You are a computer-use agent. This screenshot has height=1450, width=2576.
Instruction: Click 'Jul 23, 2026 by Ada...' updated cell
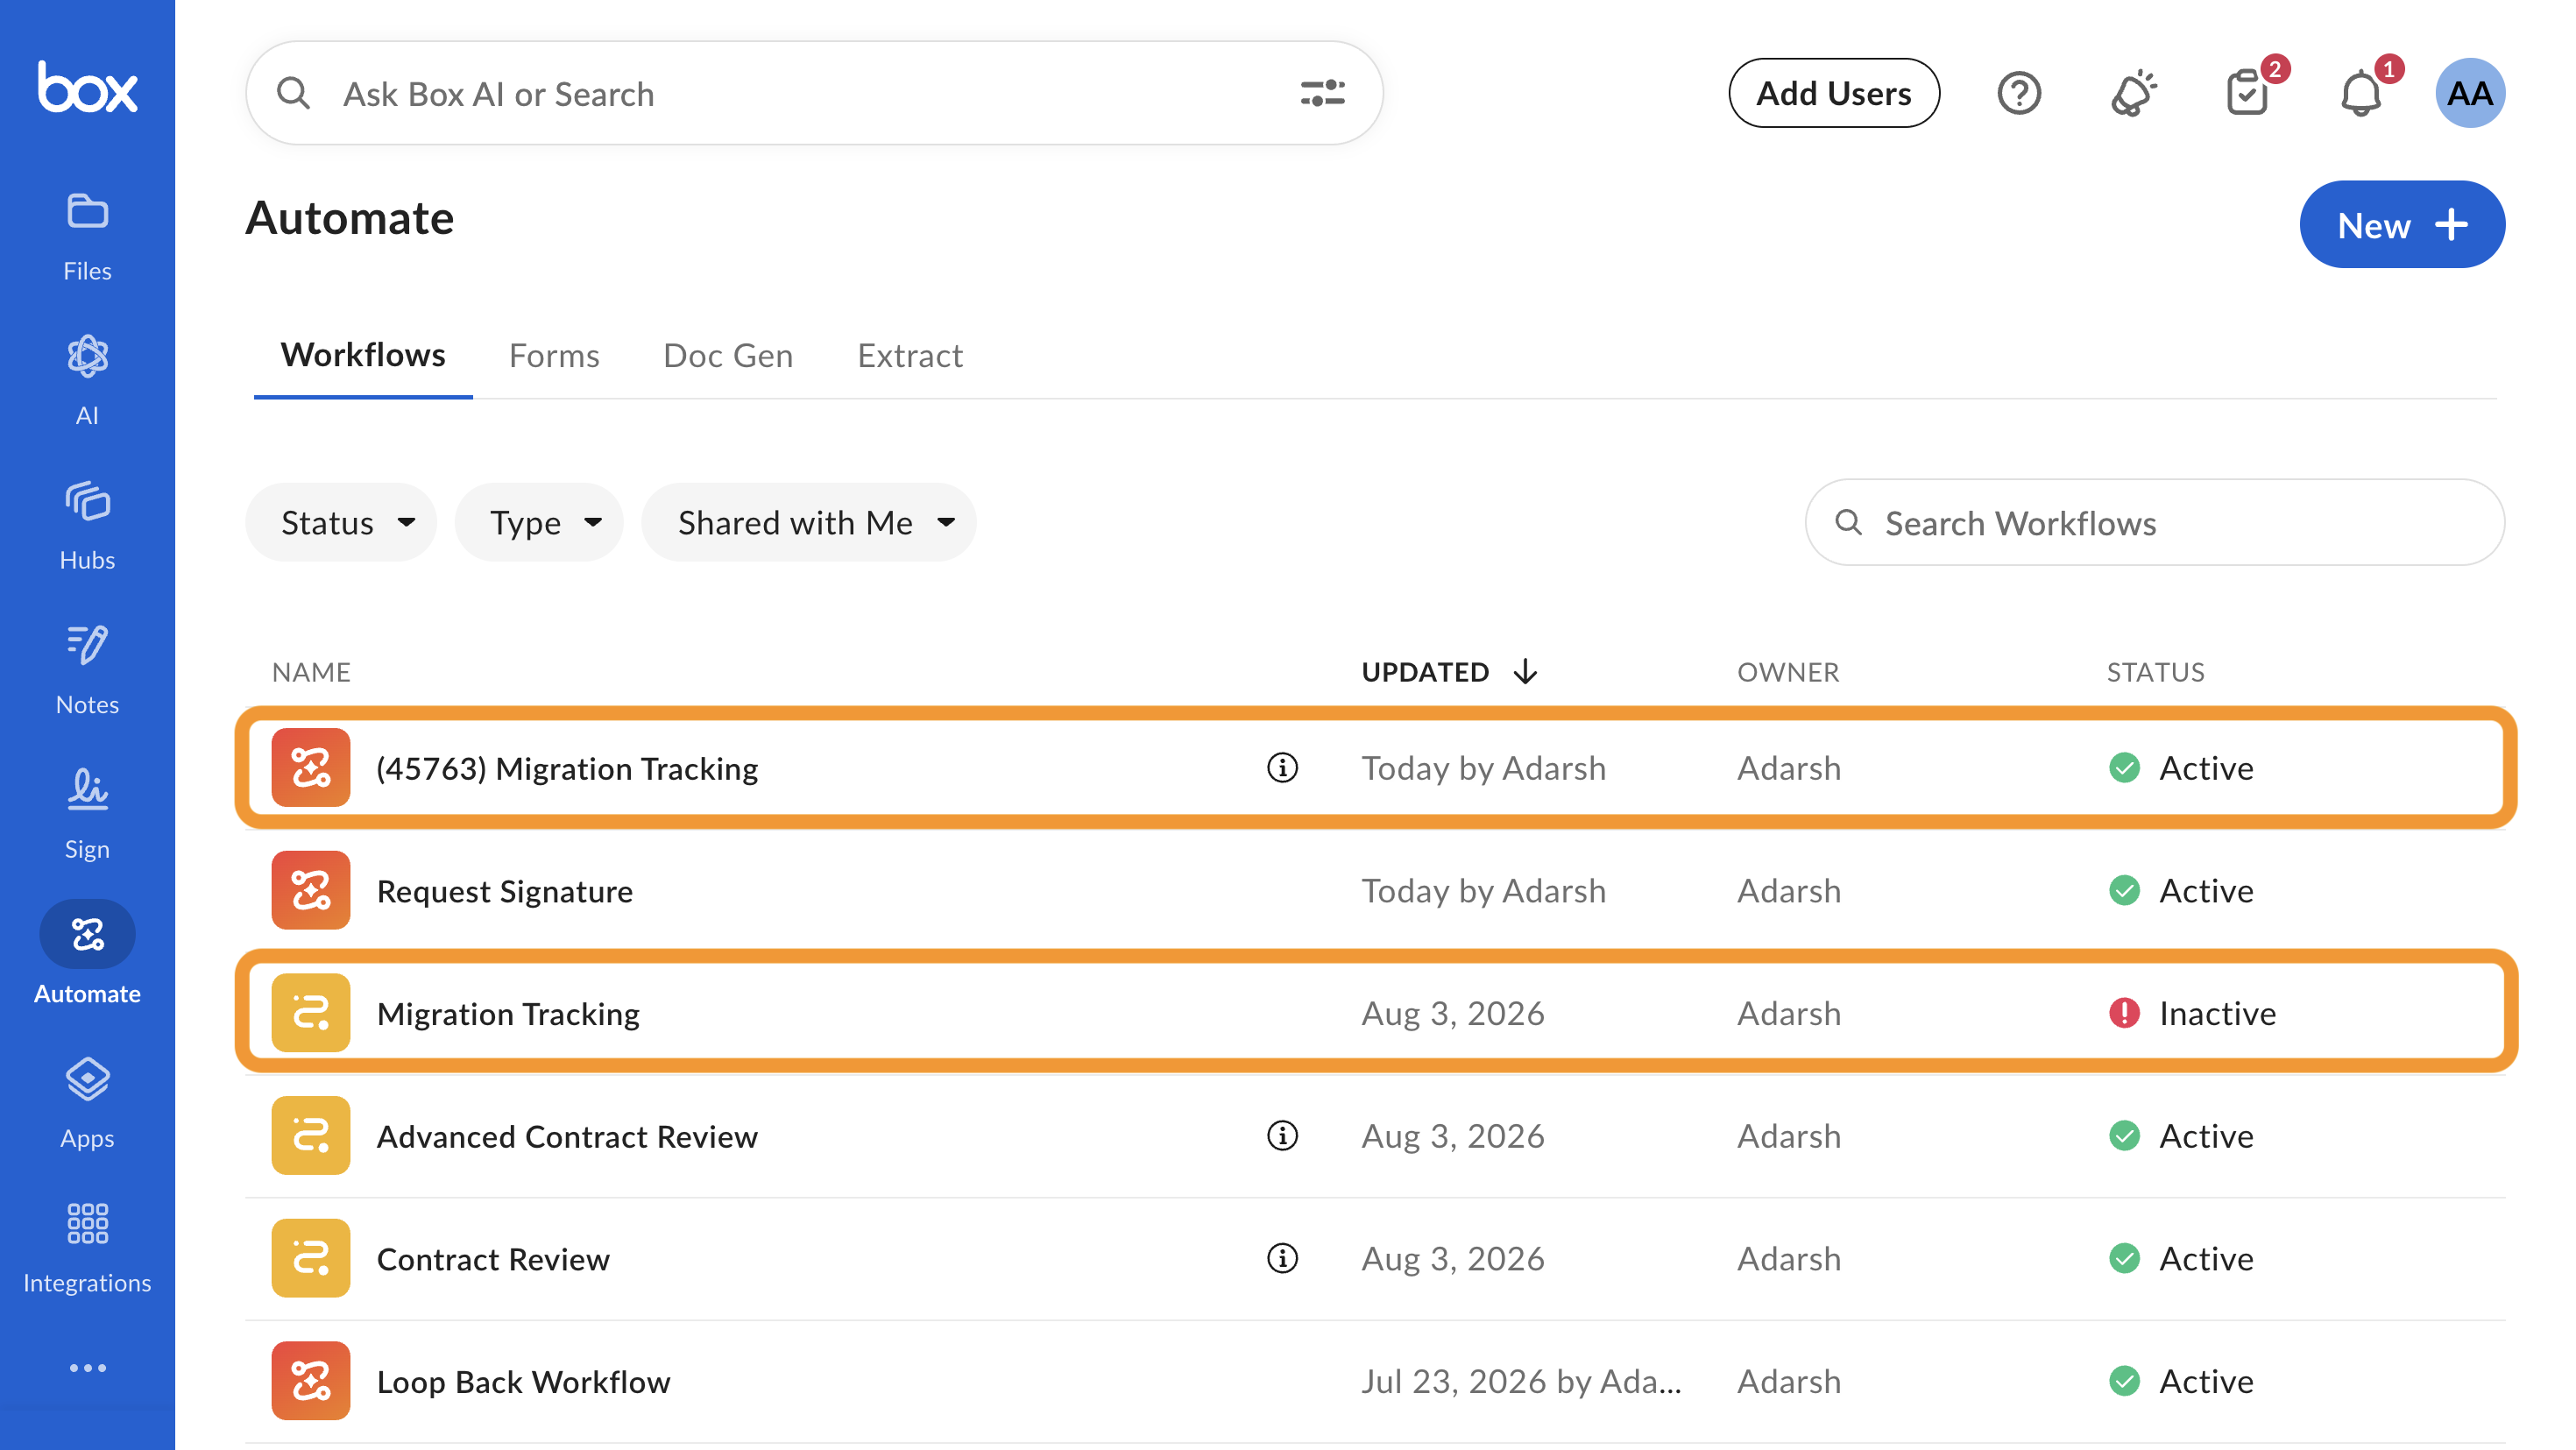tap(1521, 1381)
